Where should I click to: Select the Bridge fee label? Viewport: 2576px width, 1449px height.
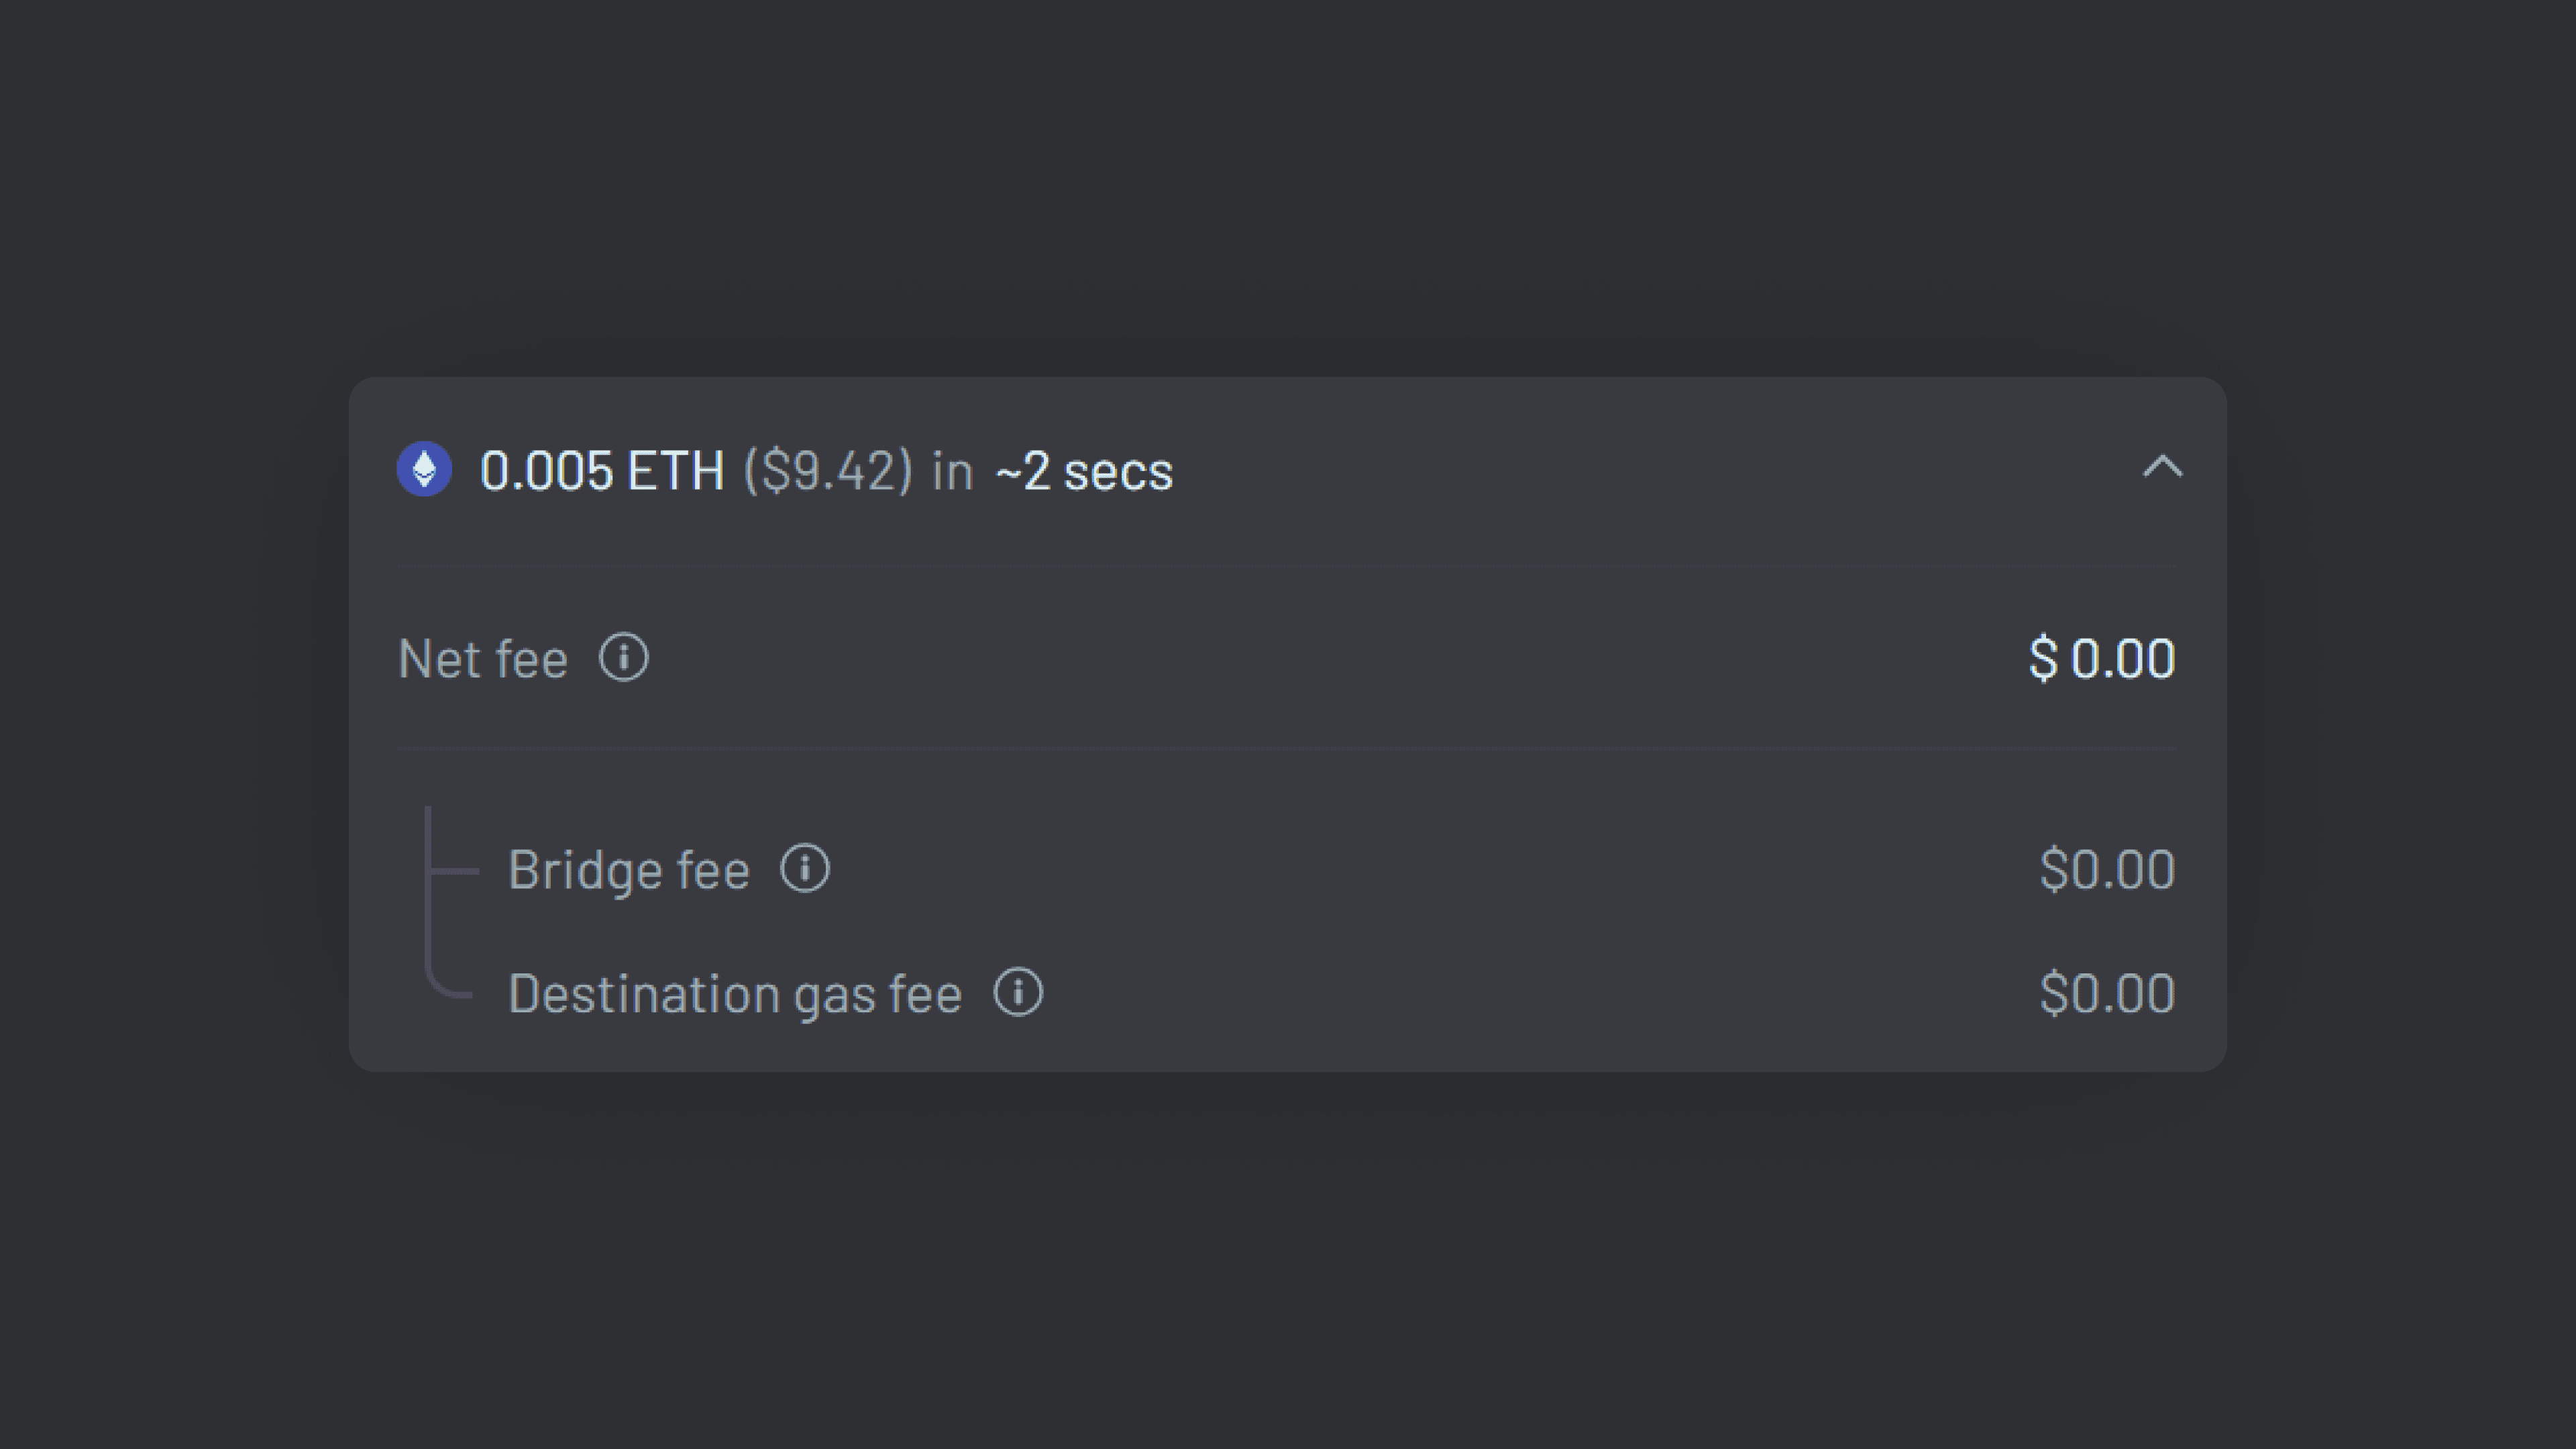pyautogui.click(x=629, y=869)
